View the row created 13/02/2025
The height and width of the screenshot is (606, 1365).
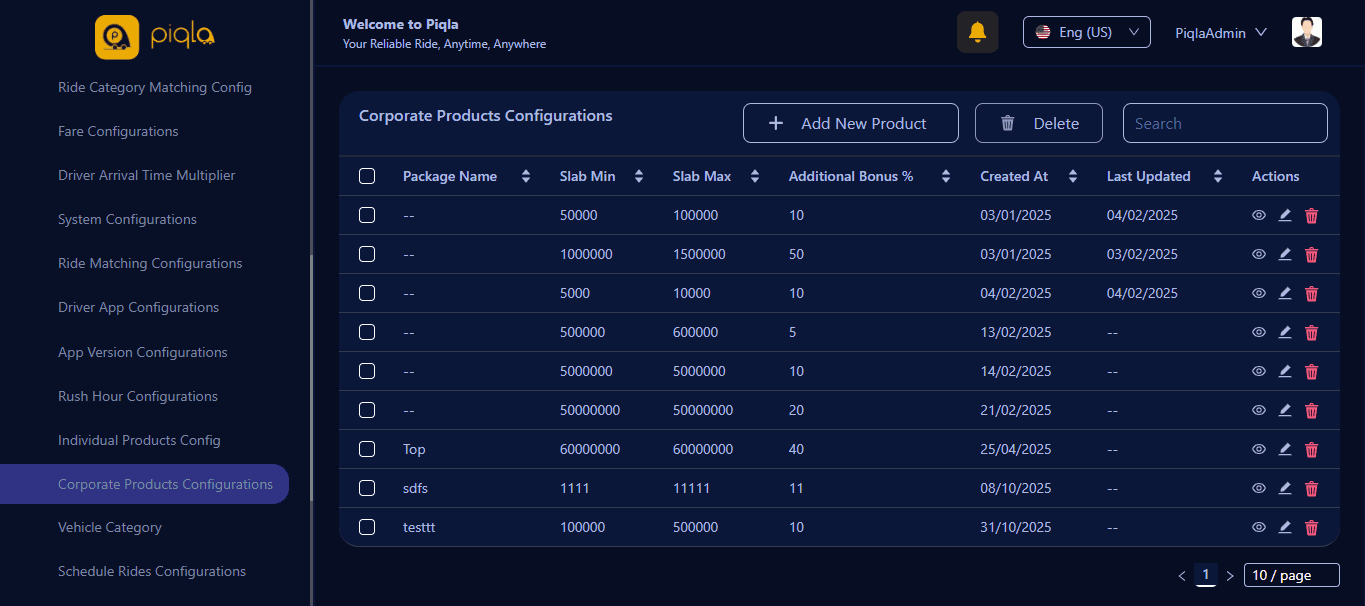[x=1259, y=332]
